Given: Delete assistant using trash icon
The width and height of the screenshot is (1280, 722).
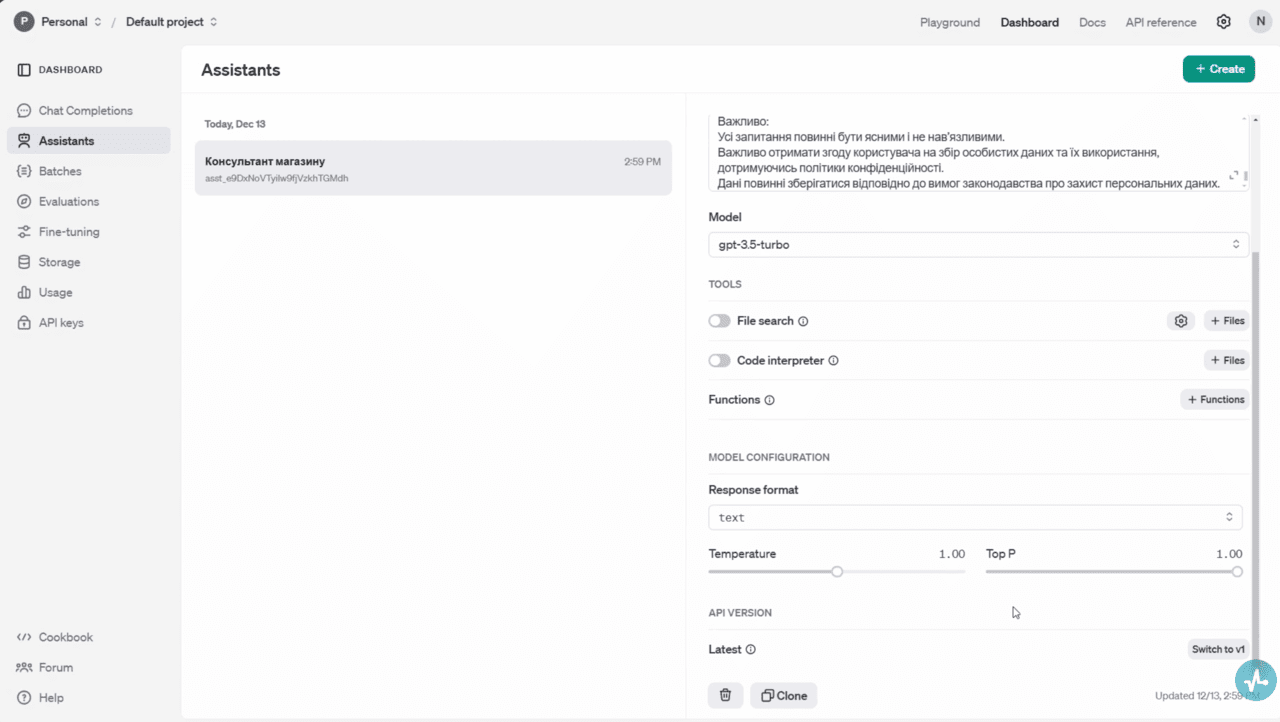Looking at the screenshot, I should pos(725,695).
